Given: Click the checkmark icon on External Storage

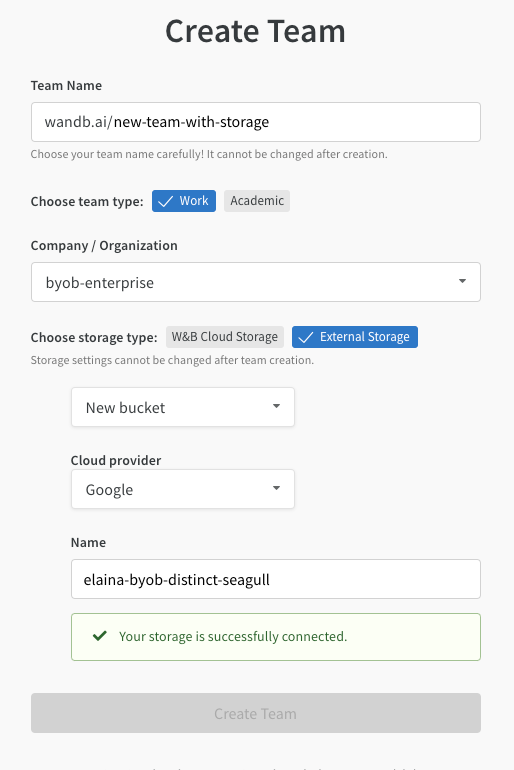Looking at the screenshot, I should [306, 337].
